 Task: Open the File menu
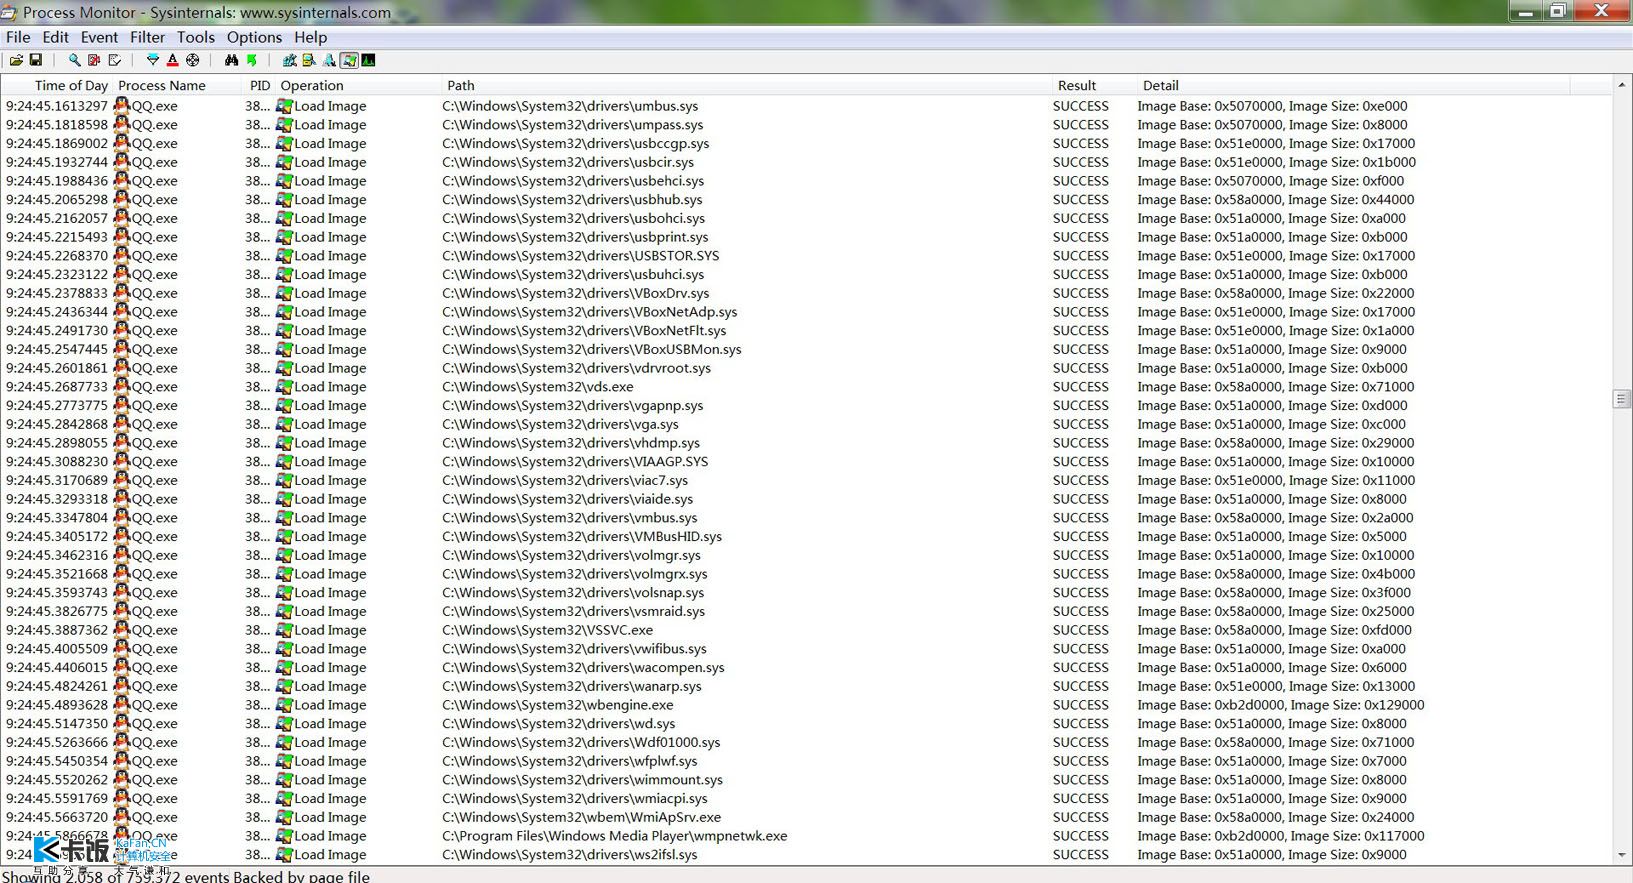tap(18, 37)
